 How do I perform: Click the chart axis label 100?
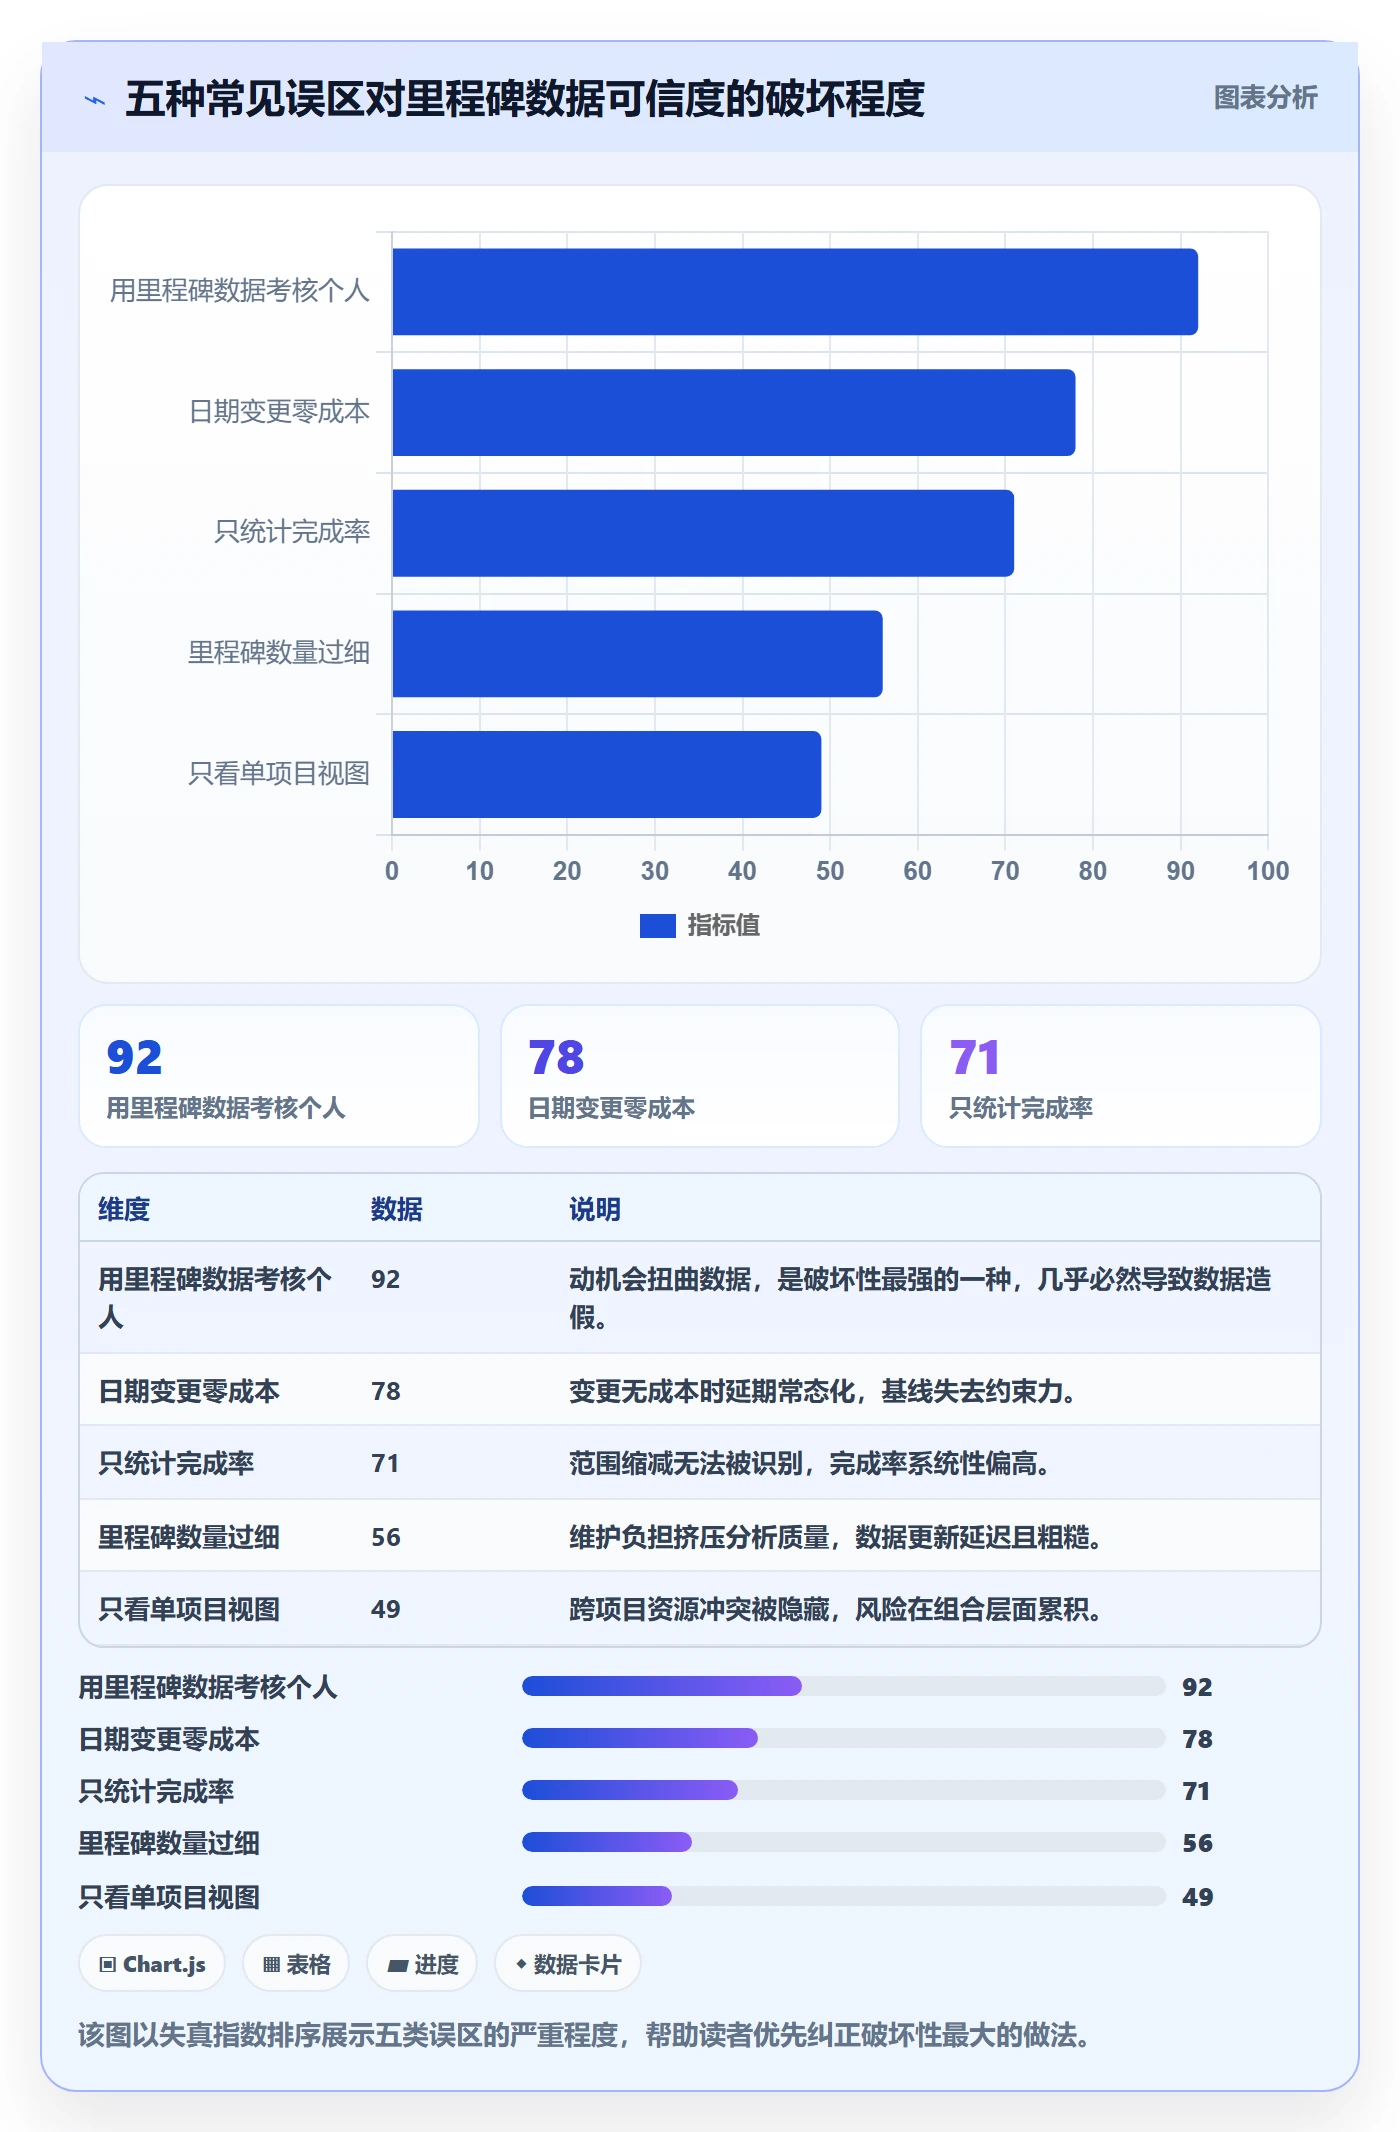[x=1268, y=871]
